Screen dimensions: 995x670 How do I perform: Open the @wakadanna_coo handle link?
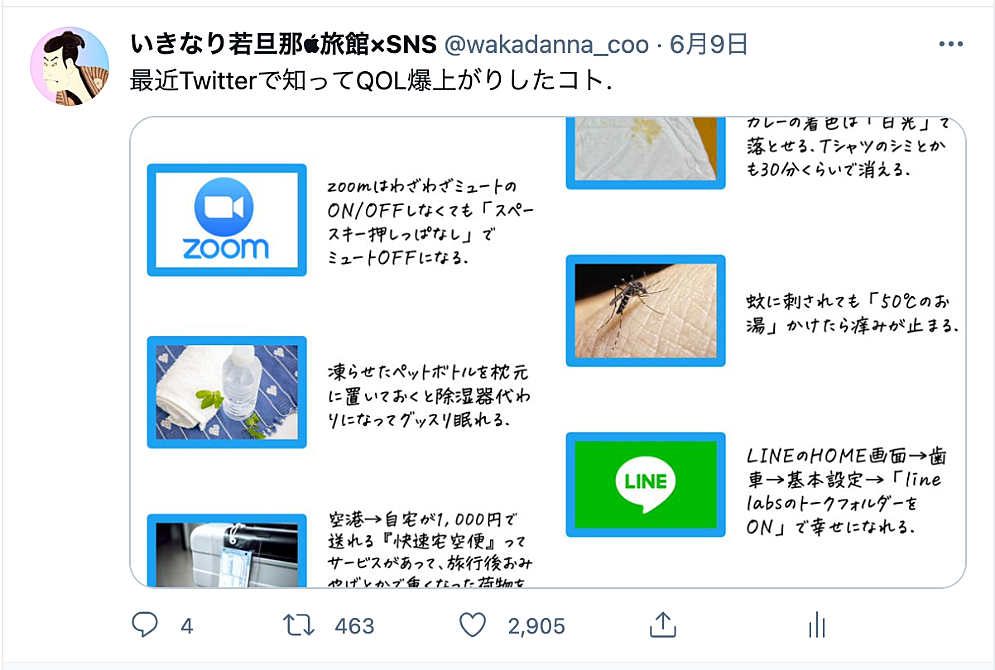(x=546, y=44)
